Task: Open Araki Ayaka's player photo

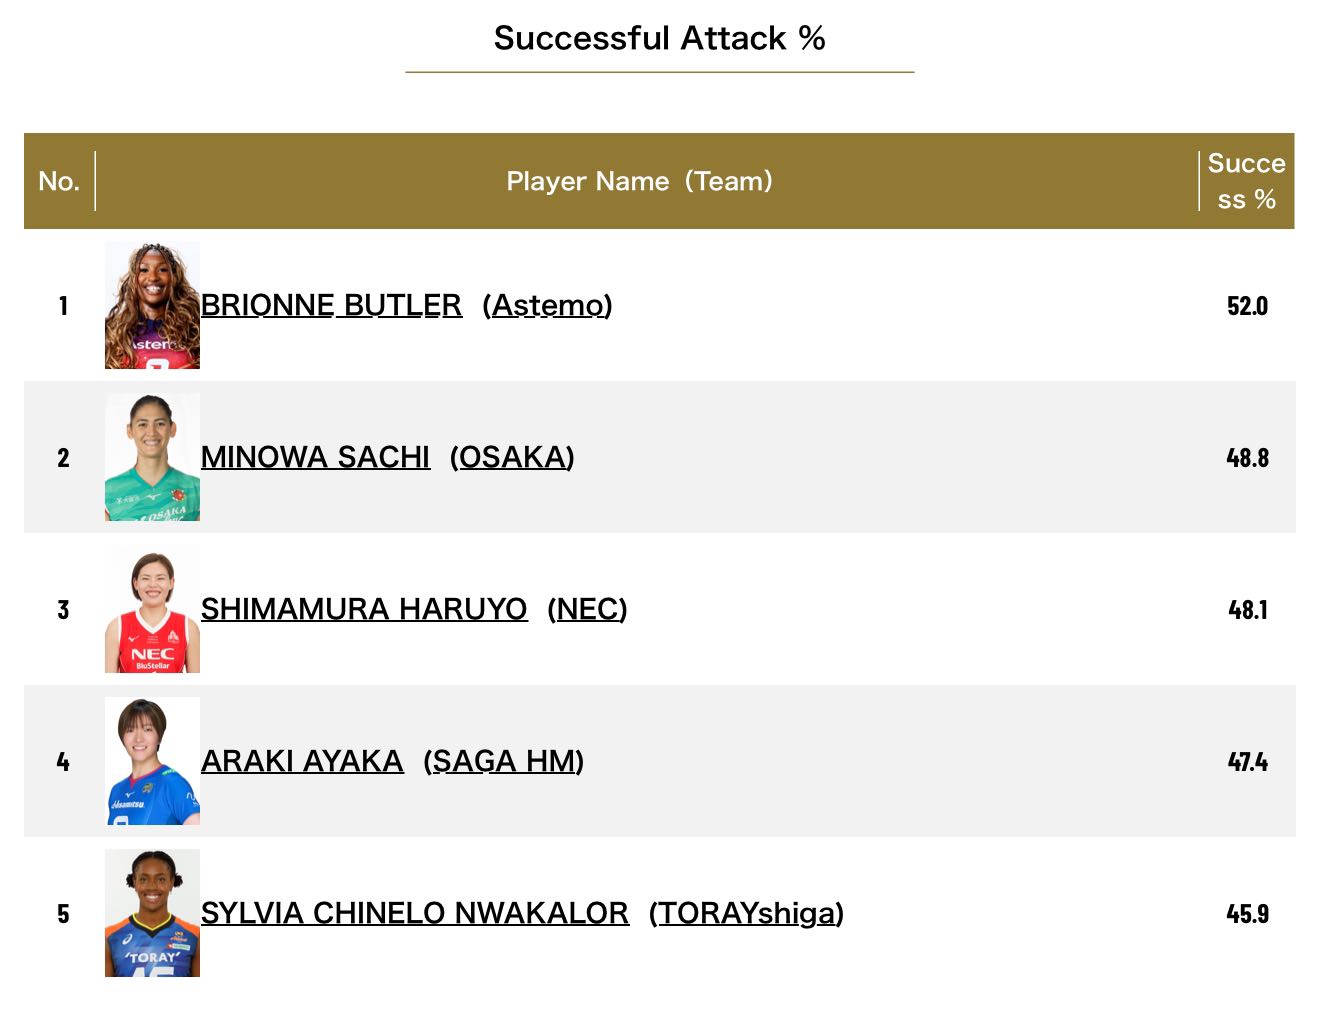Action: click(152, 761)
